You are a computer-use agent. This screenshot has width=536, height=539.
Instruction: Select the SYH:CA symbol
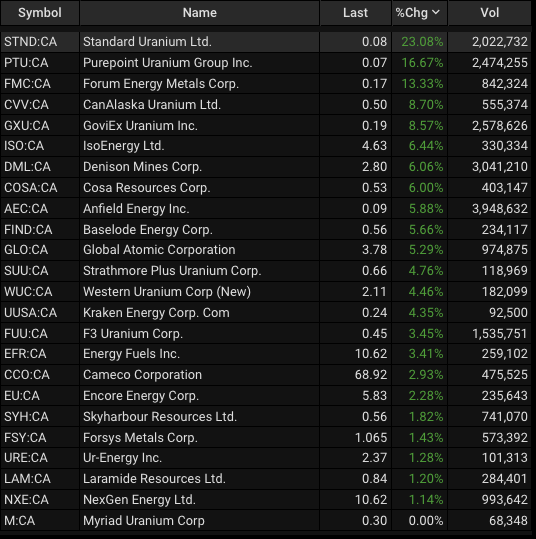26,417
